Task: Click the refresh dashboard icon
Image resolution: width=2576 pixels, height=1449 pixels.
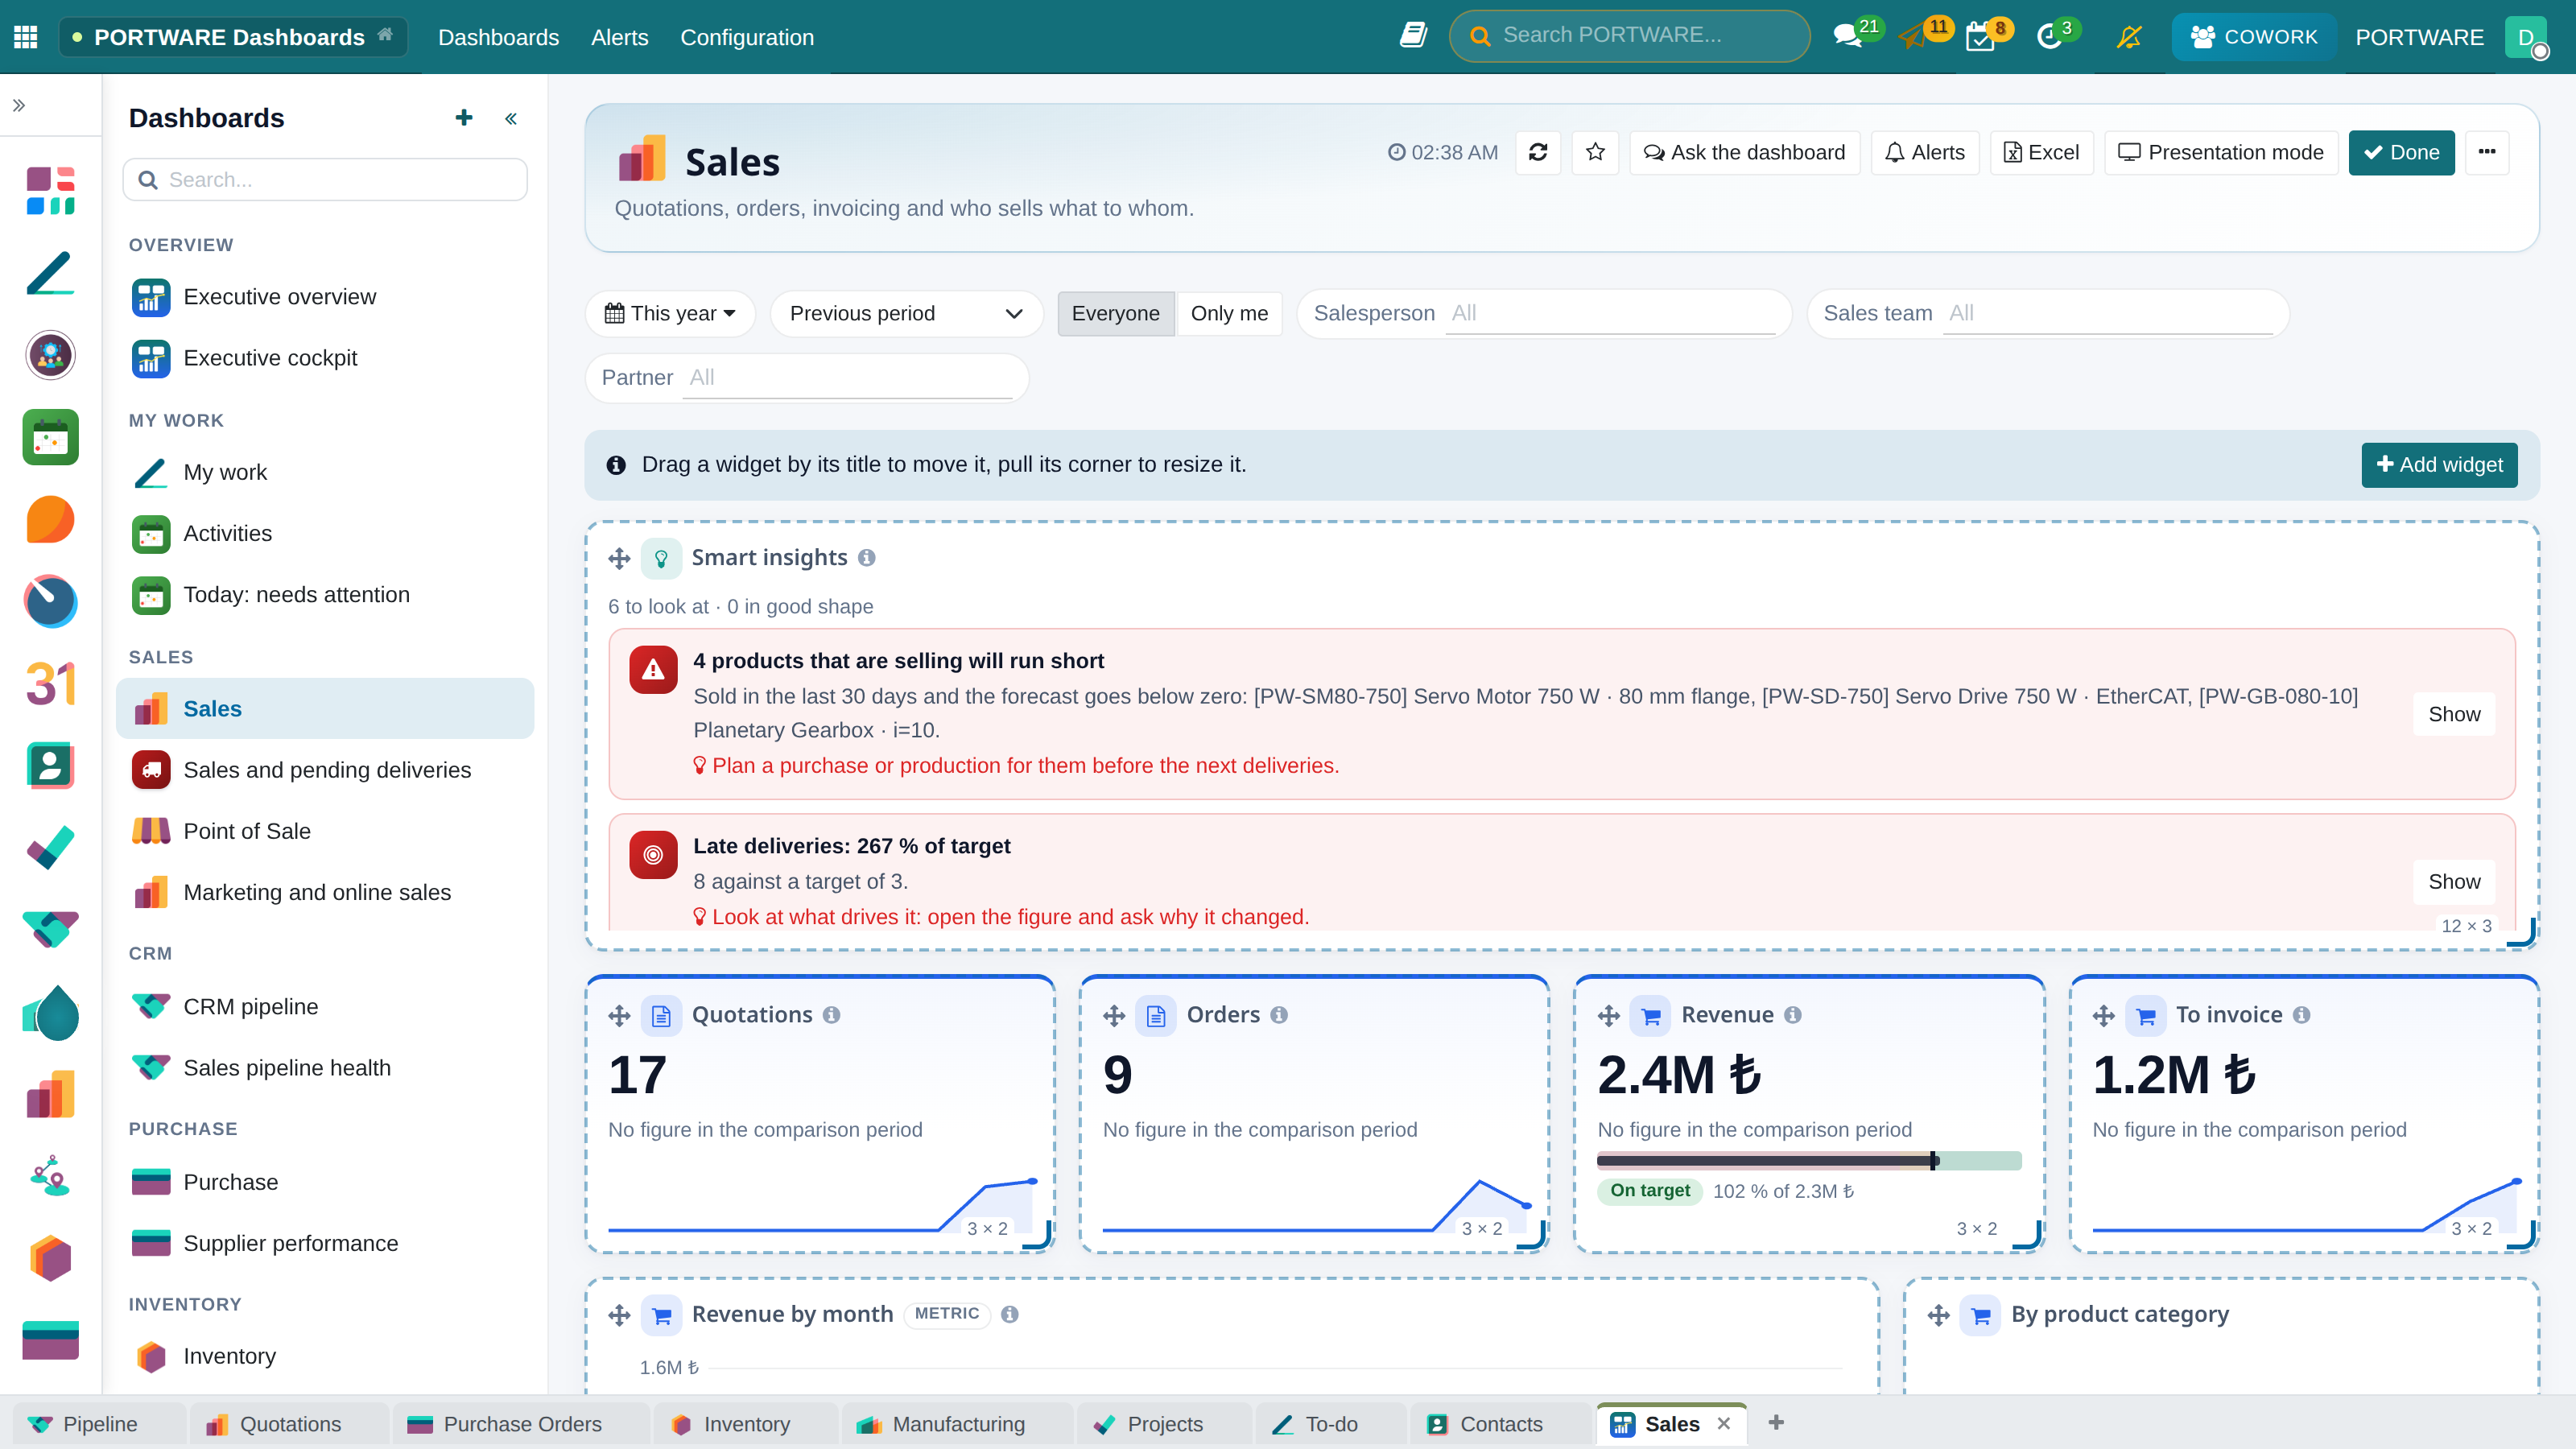Action: point(1538,152)
